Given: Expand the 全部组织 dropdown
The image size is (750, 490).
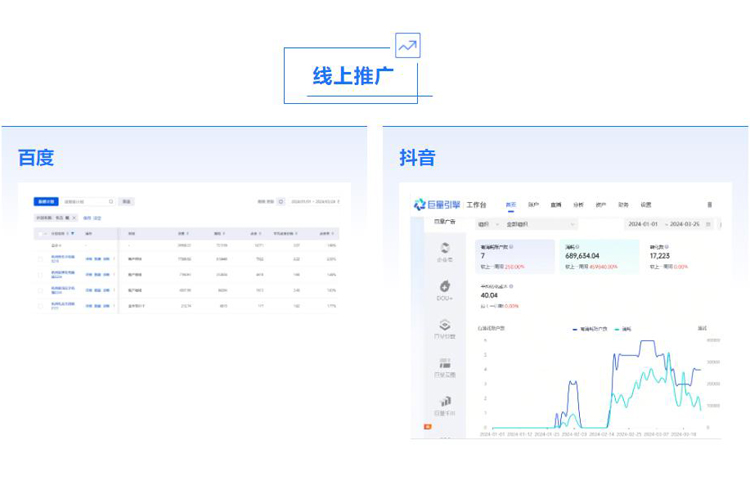Looking at the screenshot, I should 540,224.
